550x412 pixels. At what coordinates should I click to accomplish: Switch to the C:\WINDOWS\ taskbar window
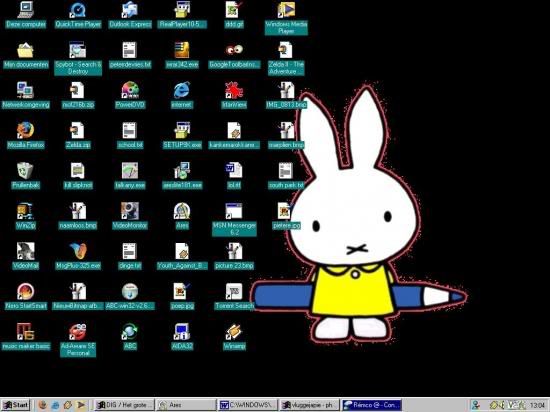[248, 405]
